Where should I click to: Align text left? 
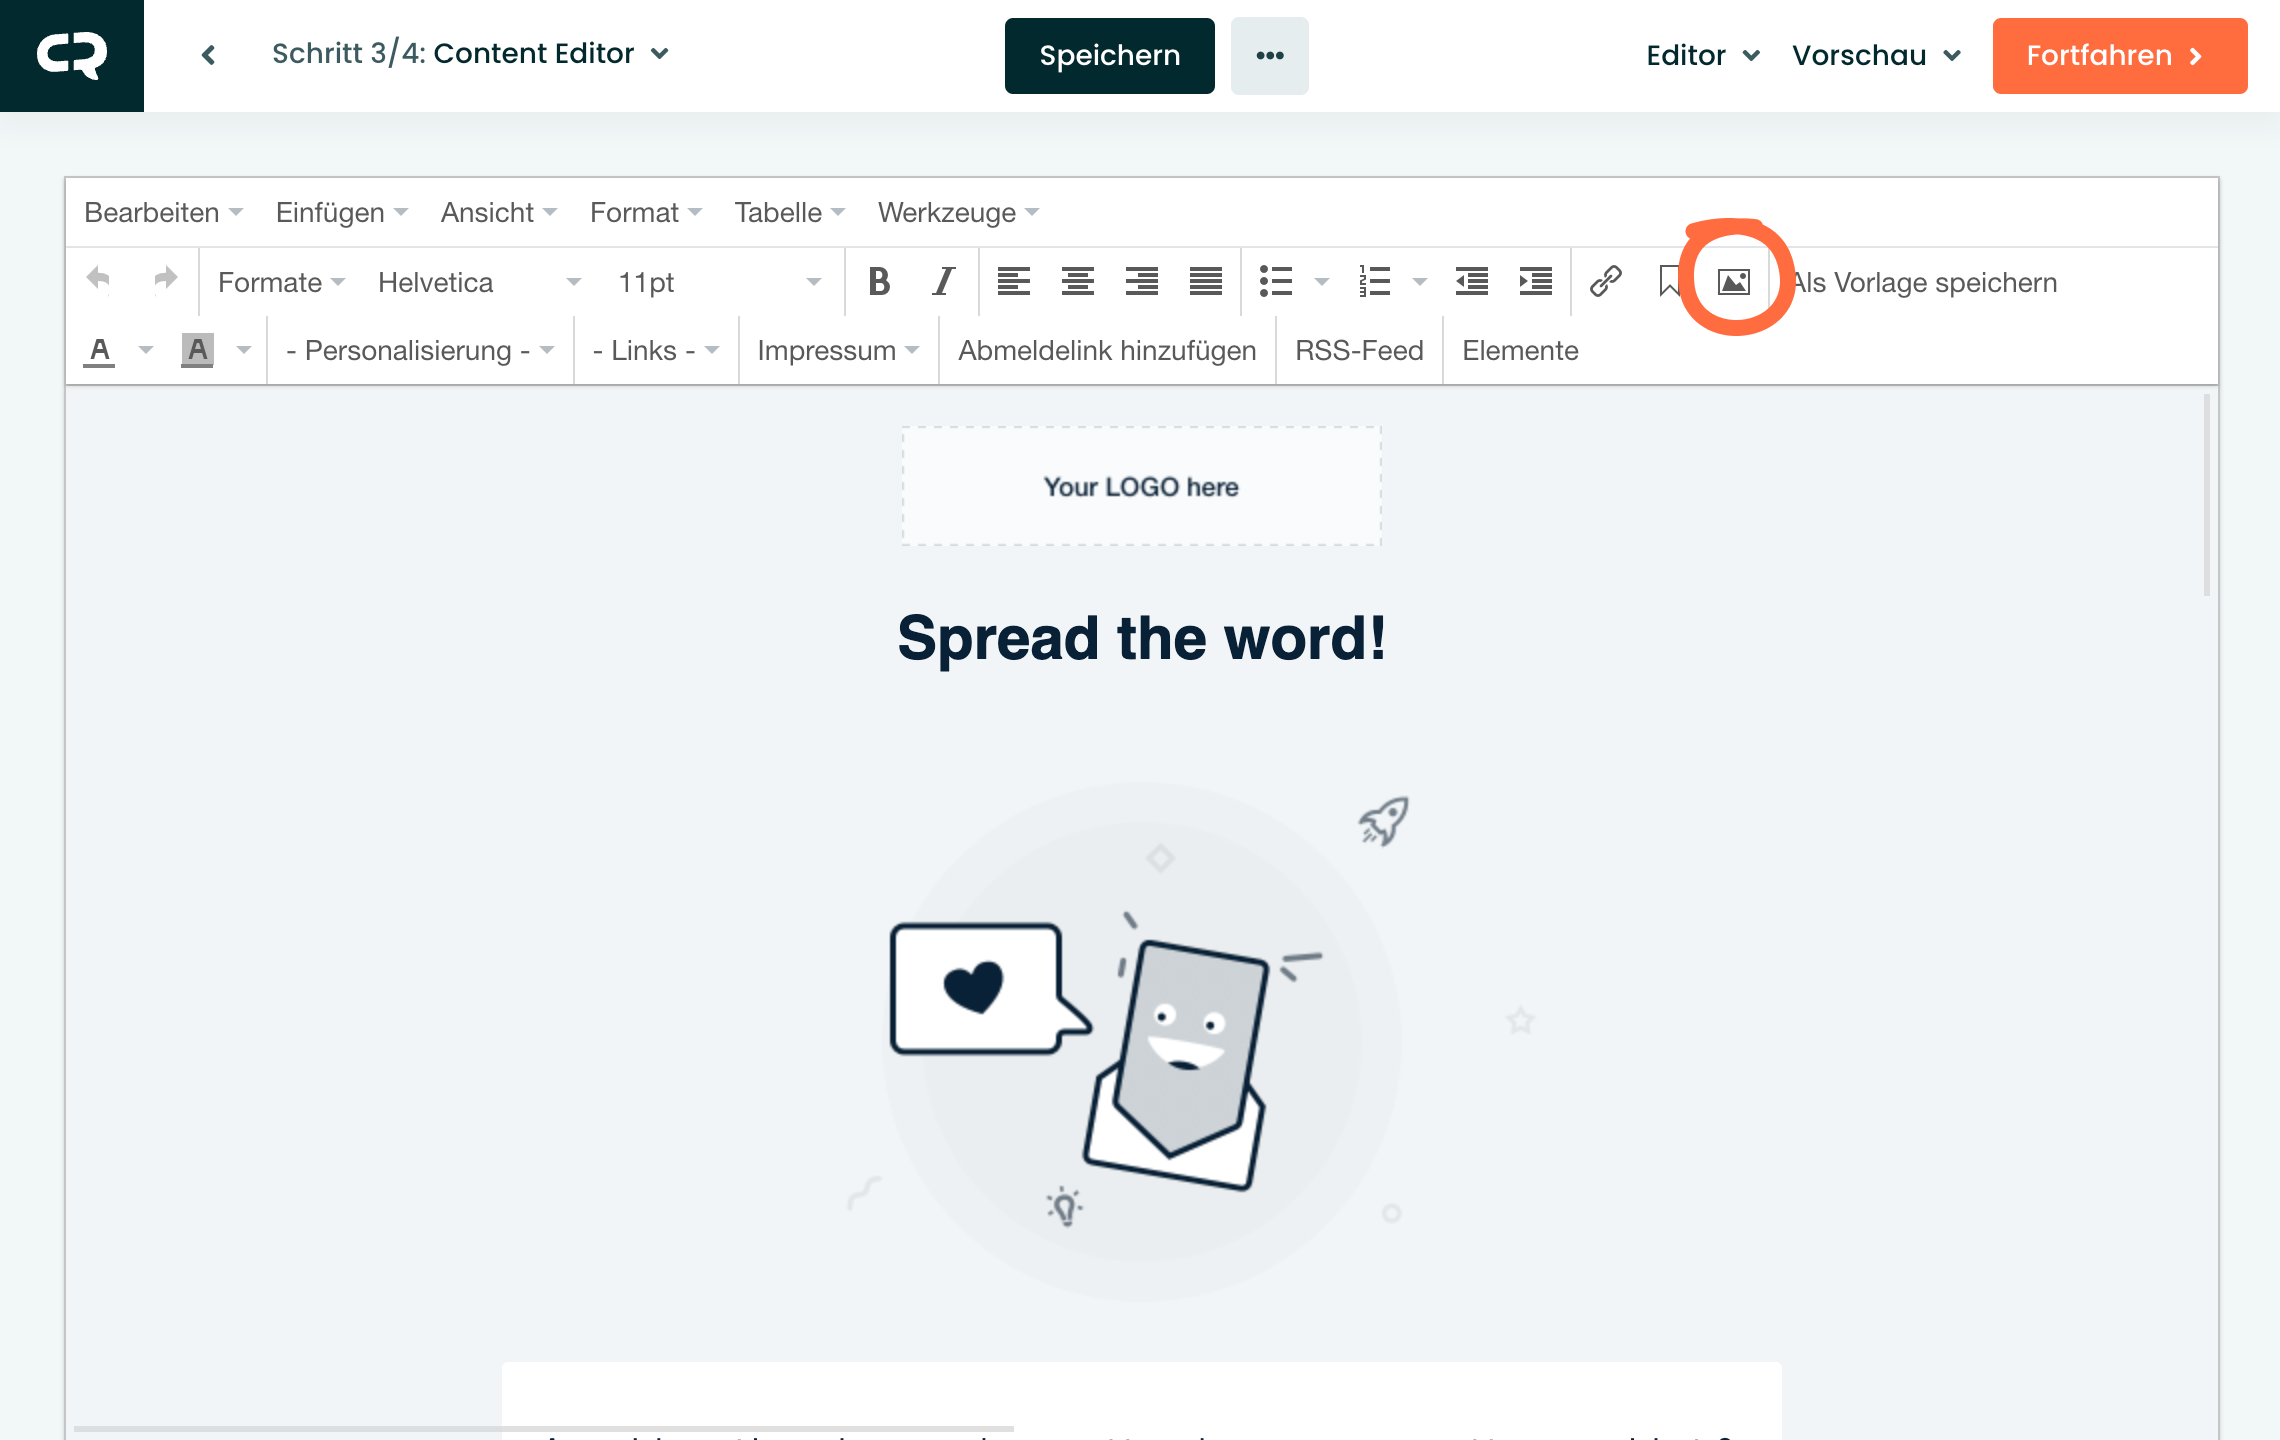(x=1013, y=282)
